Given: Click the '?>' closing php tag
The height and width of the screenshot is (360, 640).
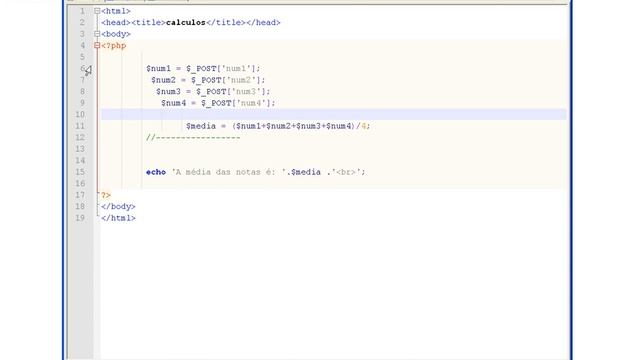Looking at the screenshot, I should point(106,195).
